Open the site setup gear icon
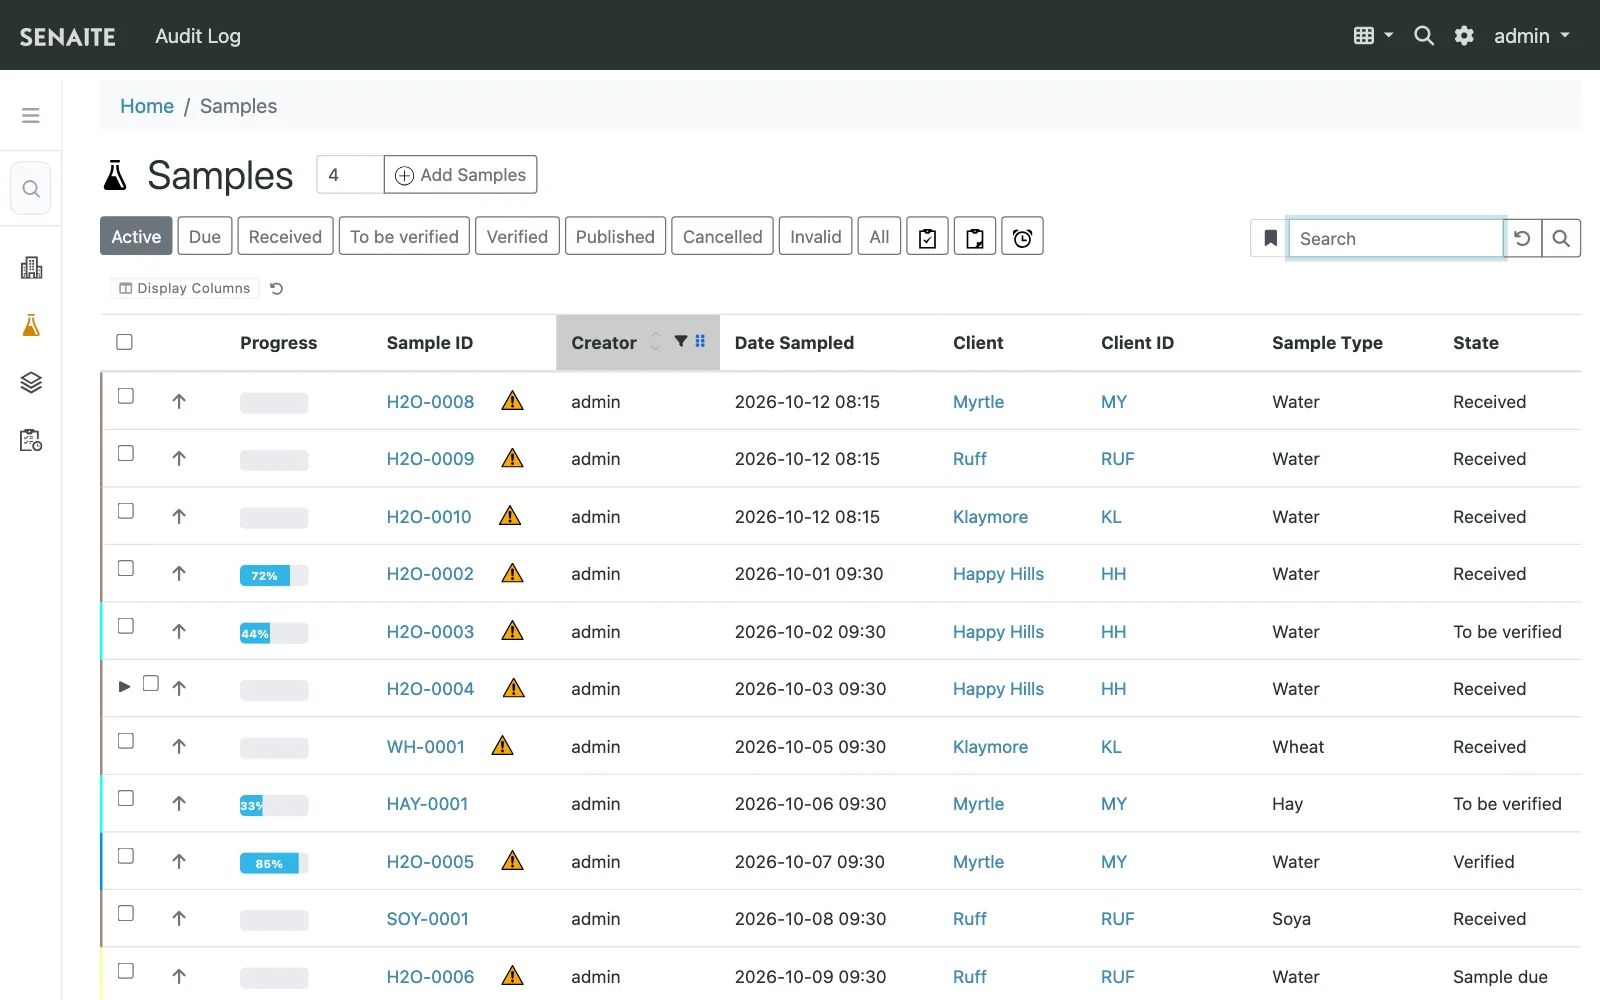Screen dimensions: 1600x1000 pos(1464,36)
